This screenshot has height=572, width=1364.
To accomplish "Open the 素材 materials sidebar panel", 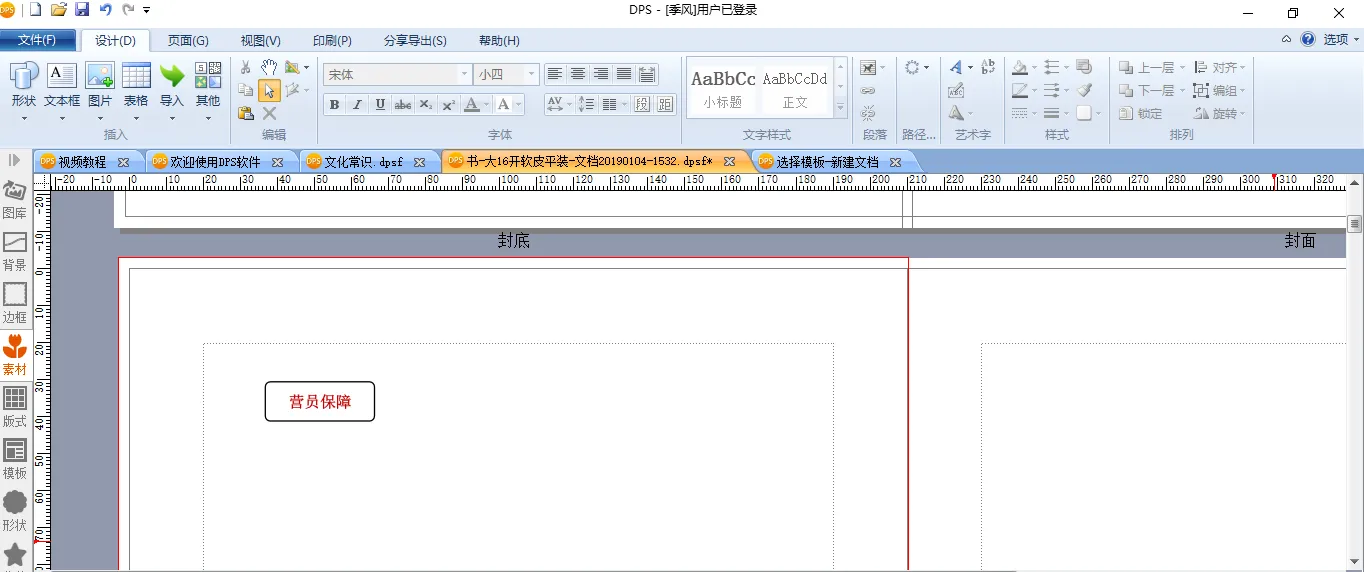I will coord(15,355).
